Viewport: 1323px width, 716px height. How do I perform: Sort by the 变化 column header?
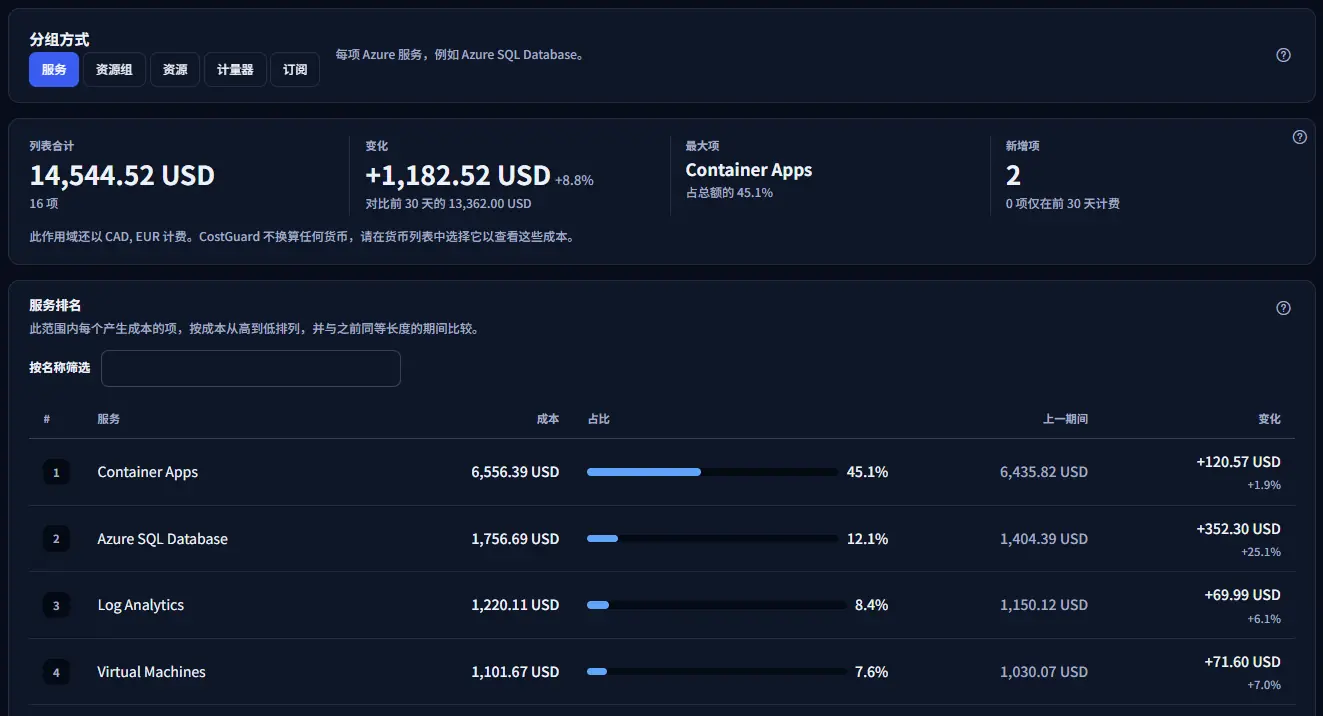tap(1269, 419)
